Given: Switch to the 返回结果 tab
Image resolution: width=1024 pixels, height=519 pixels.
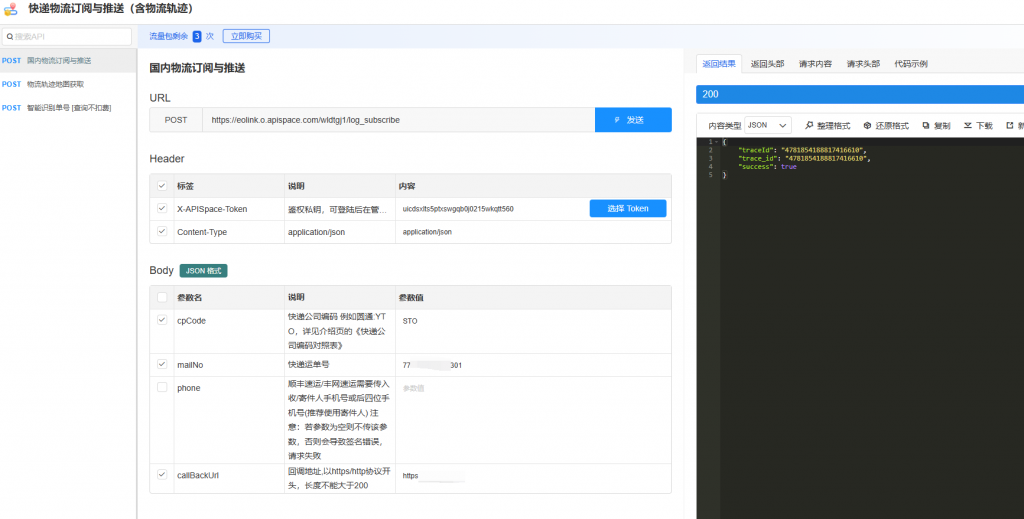Looking at the screenshot, I should click(718, 64).
